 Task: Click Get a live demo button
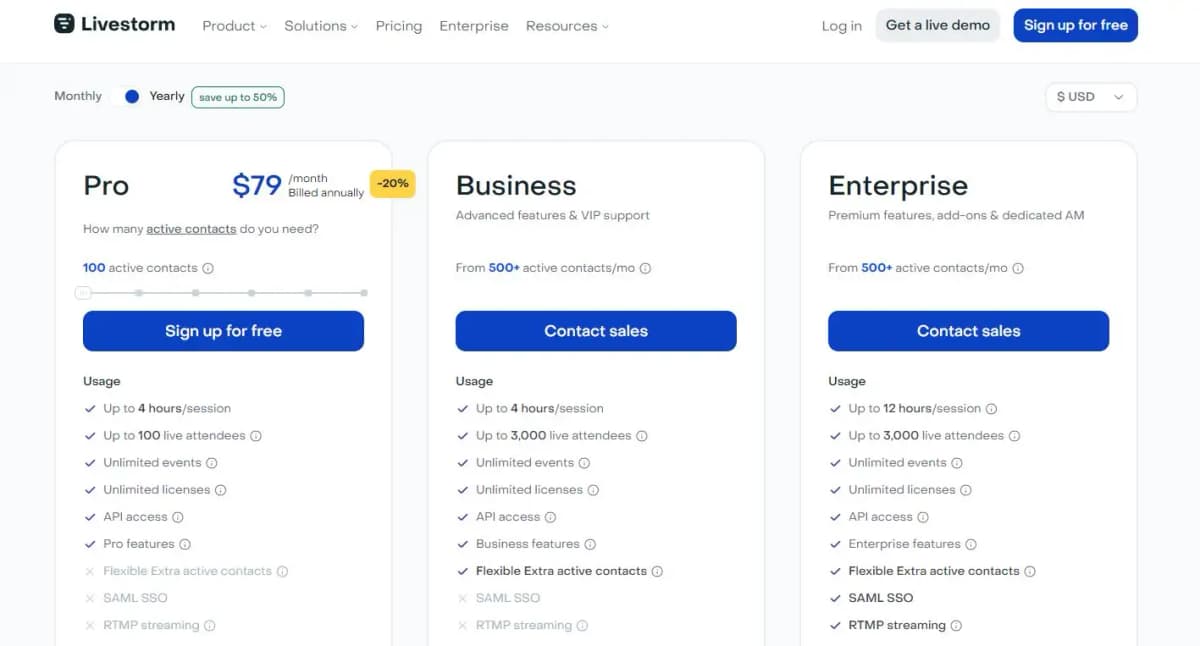click(x=938, y=25)
